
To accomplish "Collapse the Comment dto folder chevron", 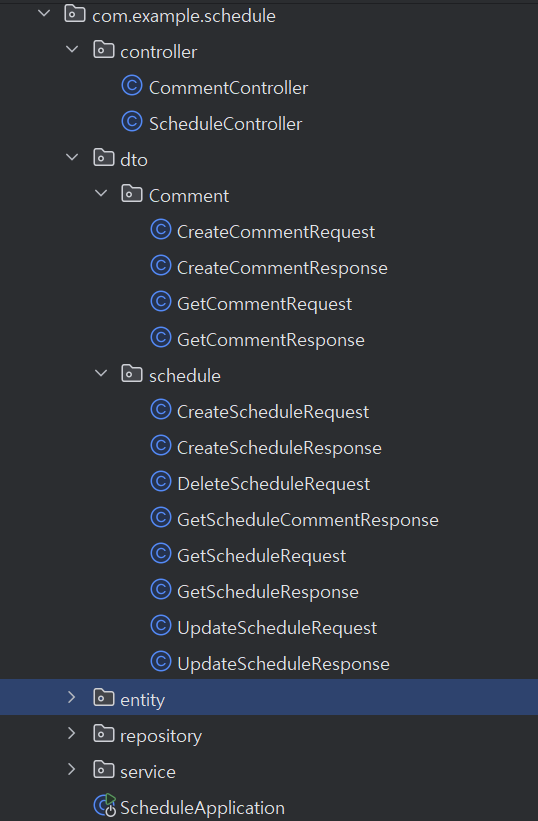I will (100, 194).
